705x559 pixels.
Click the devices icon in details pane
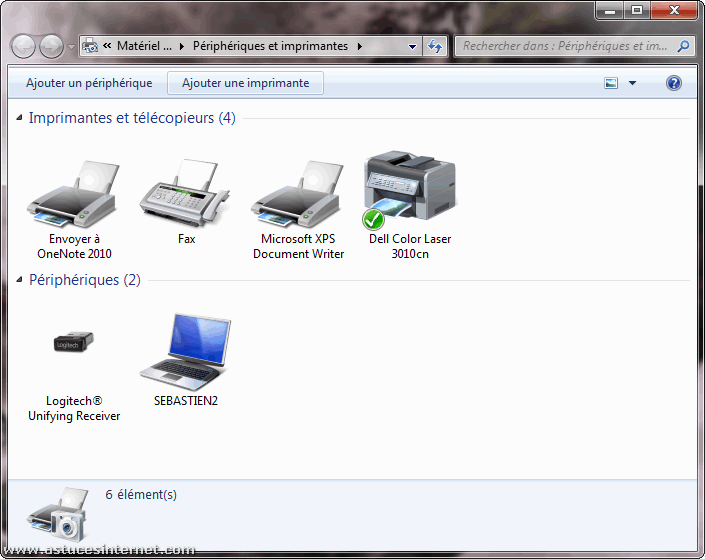(57, 514)
